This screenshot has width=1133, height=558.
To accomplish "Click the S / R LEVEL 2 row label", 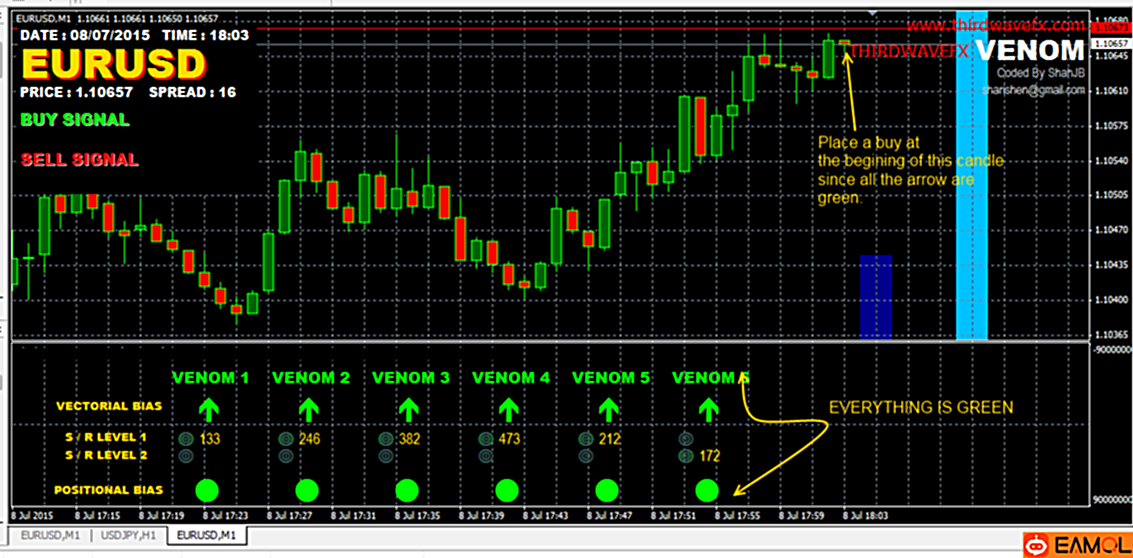I will coord(105,455).
